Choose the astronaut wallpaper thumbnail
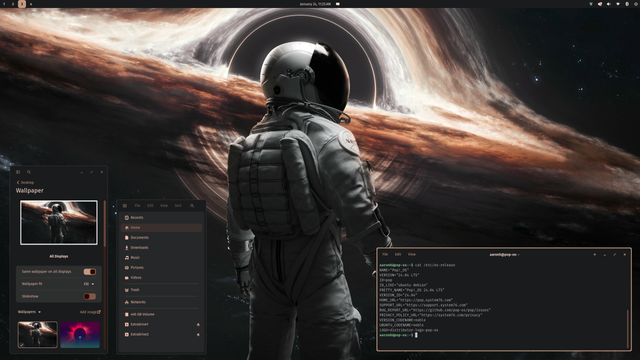 click(x=38, y=335)
